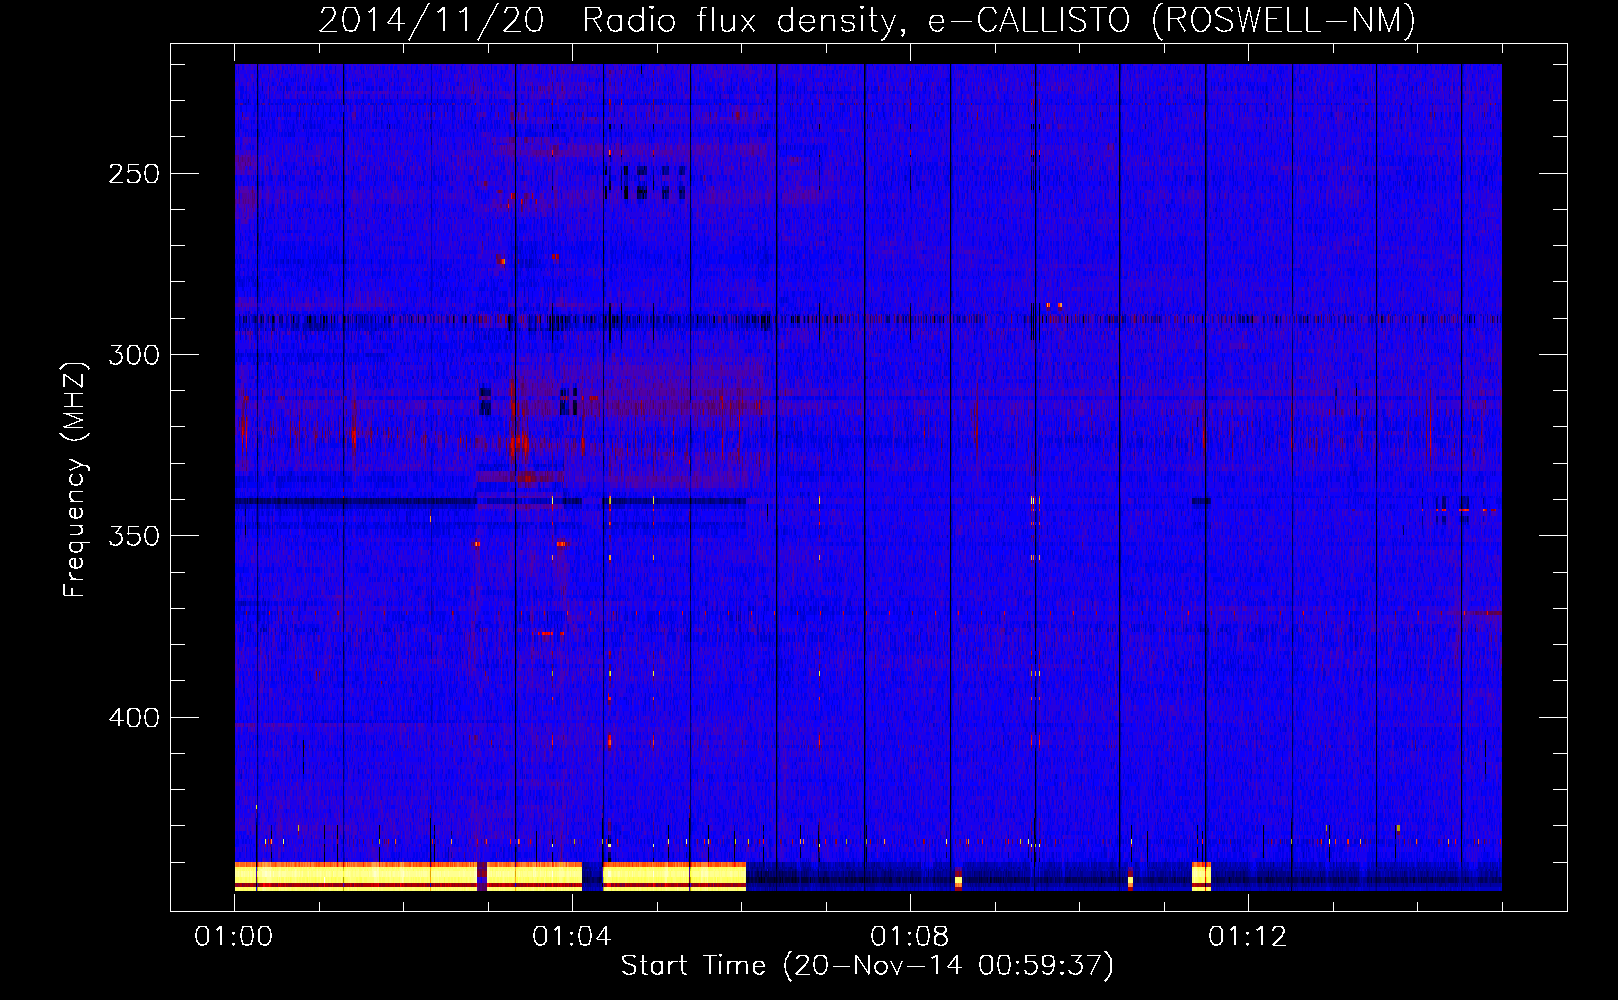Click the "Start Time (20-Nov-14 00:59:37)" axis label
This screenshot has width=1618, height=1000.
click(x=867, y=966)
